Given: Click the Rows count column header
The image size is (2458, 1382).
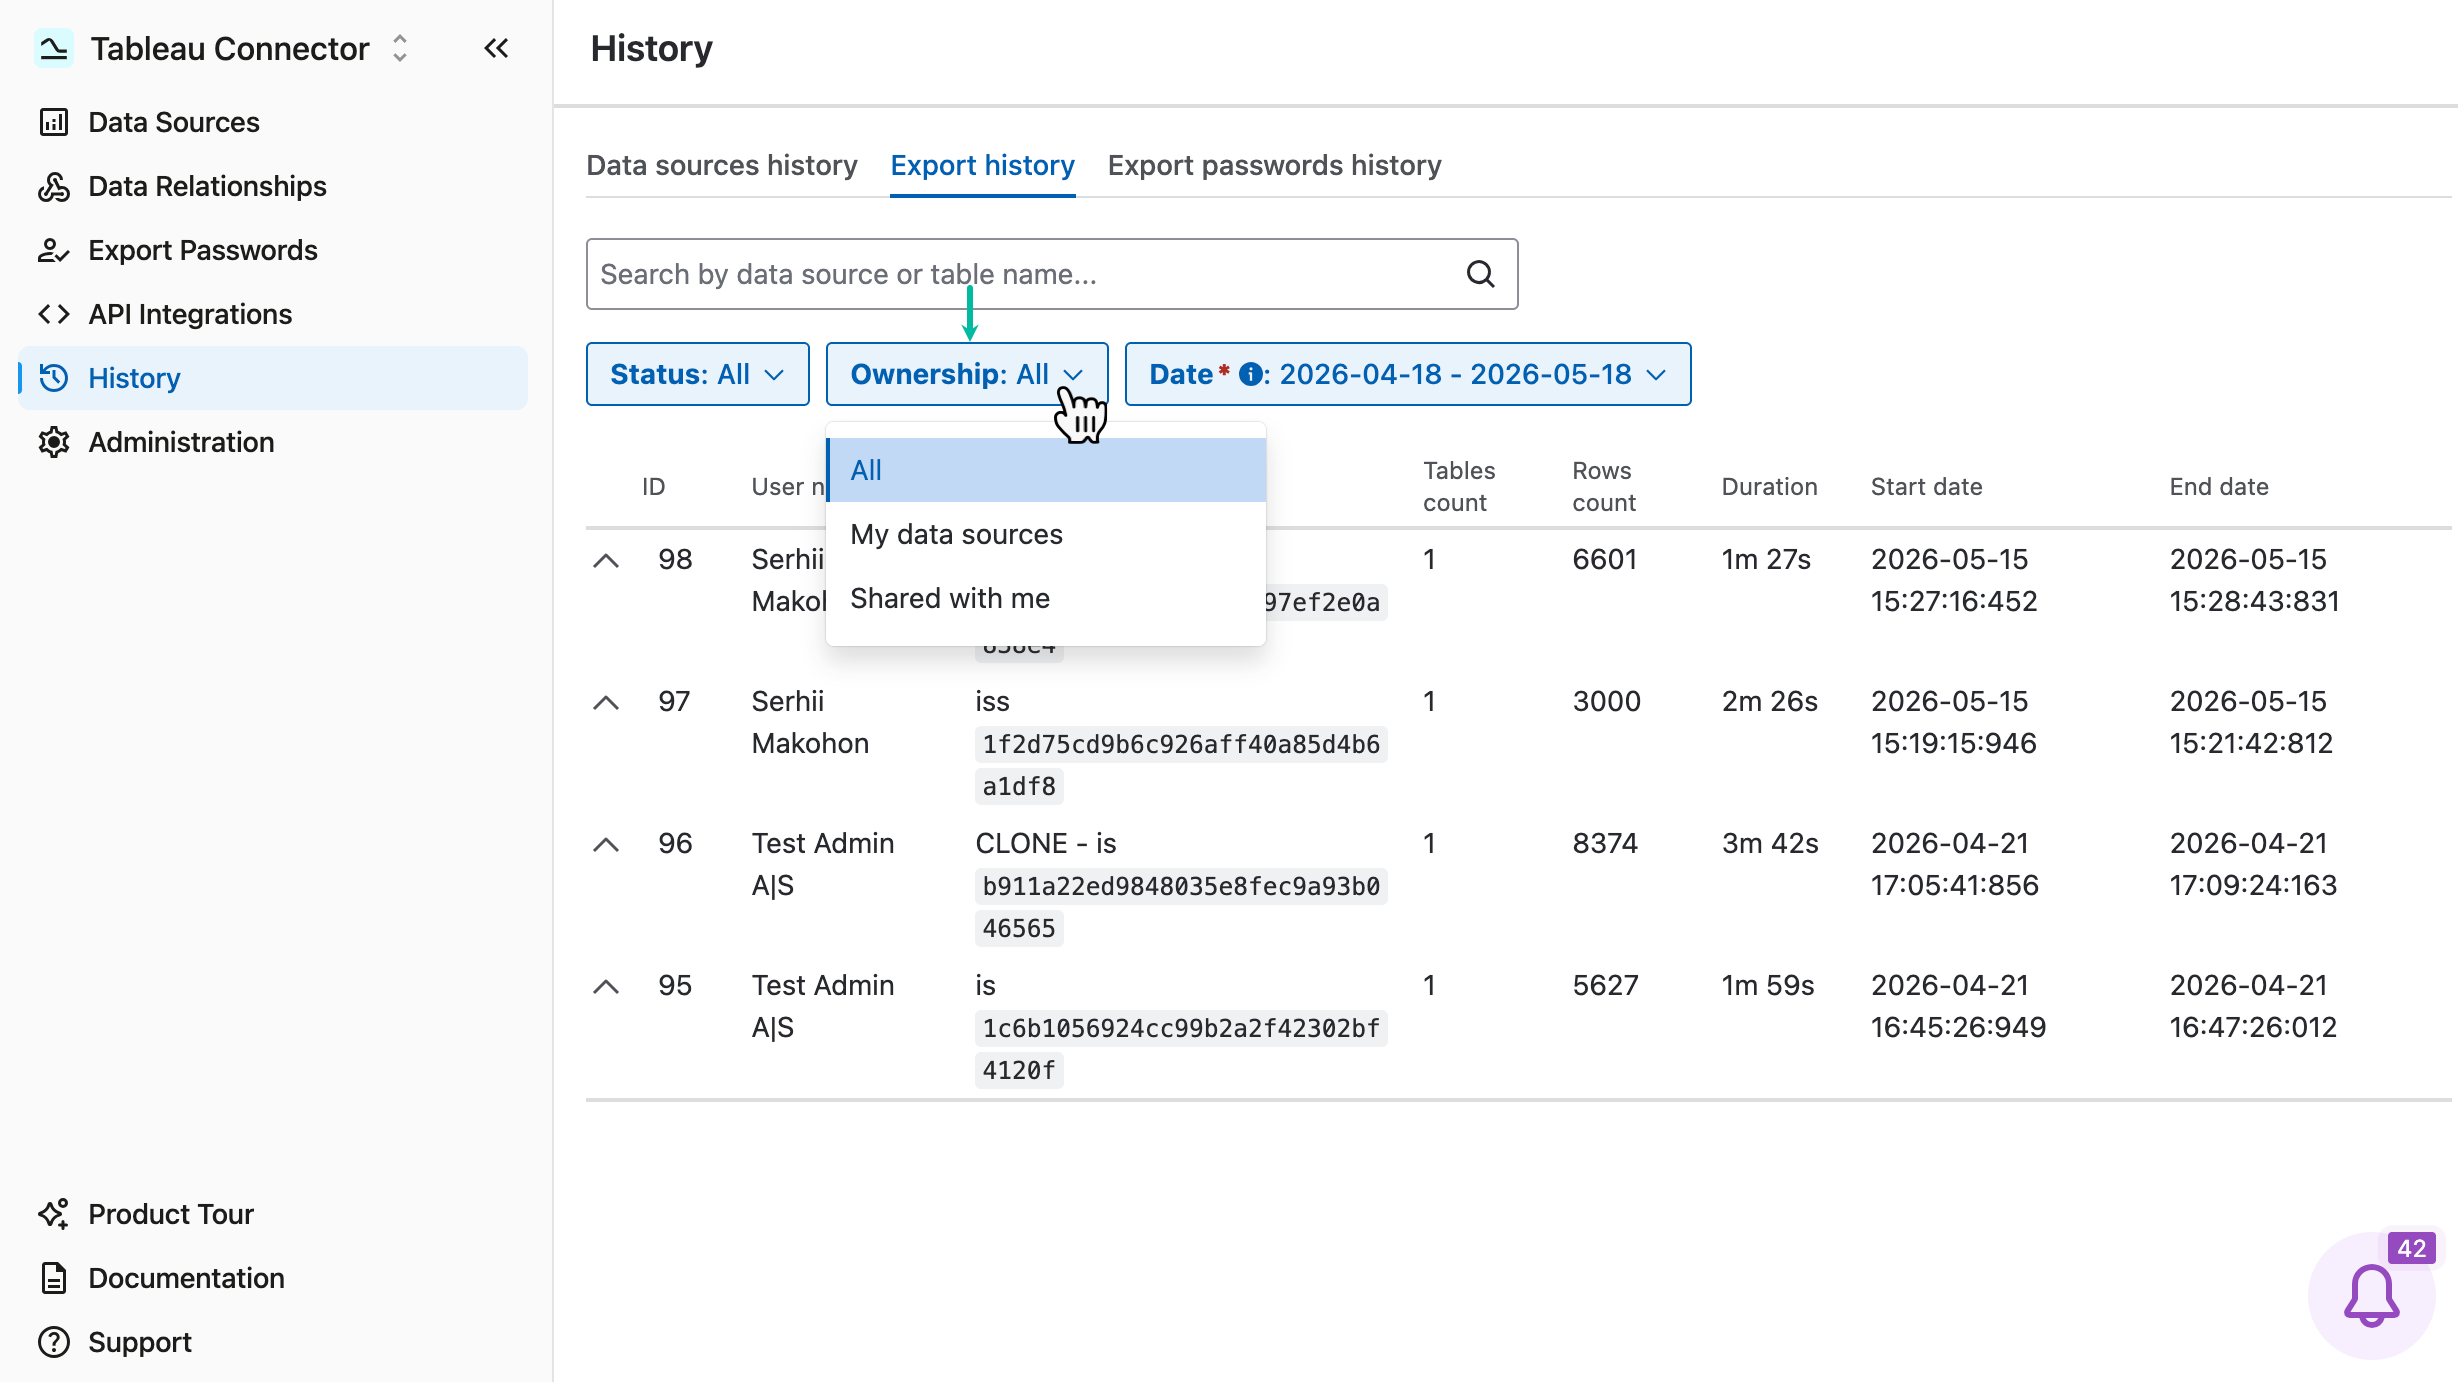Looking at the screenshot, I should pos(1603,487).
